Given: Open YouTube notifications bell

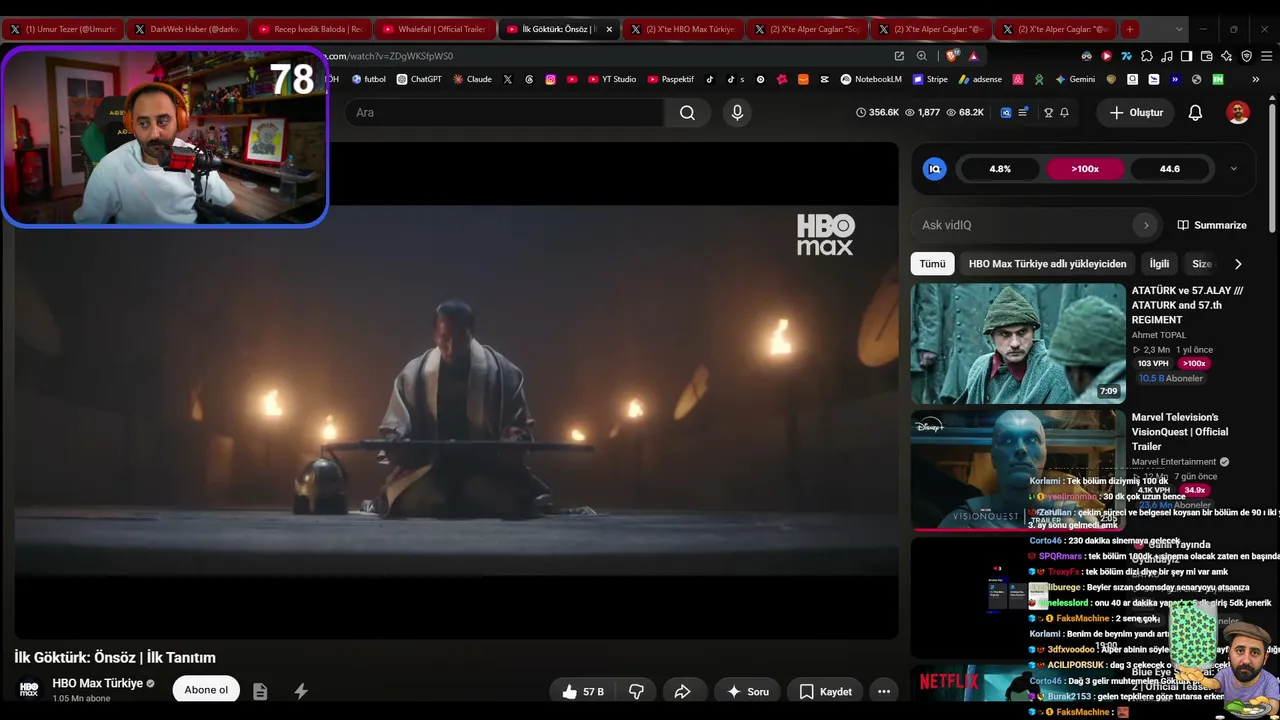Looking at the screenshot, I should coord(1195,113).
